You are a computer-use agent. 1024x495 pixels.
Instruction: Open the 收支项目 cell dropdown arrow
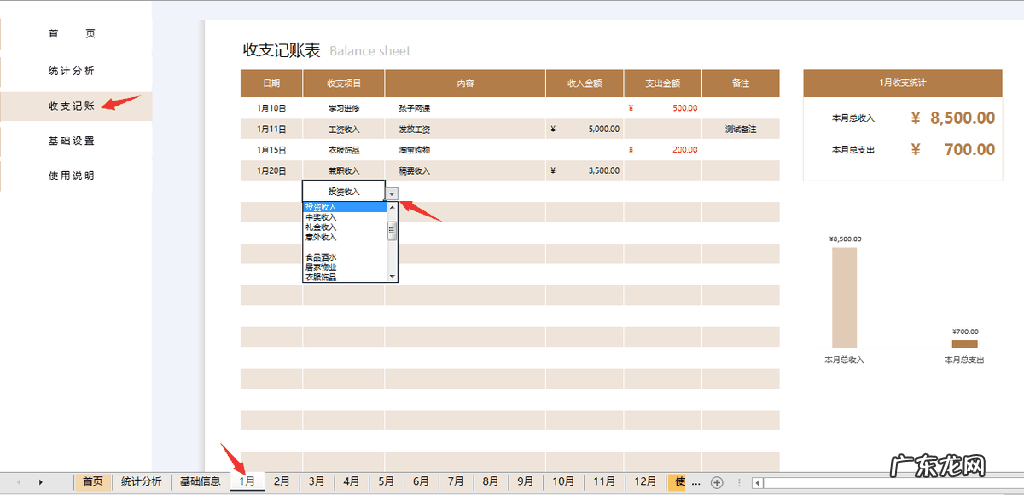coord(391,194)
